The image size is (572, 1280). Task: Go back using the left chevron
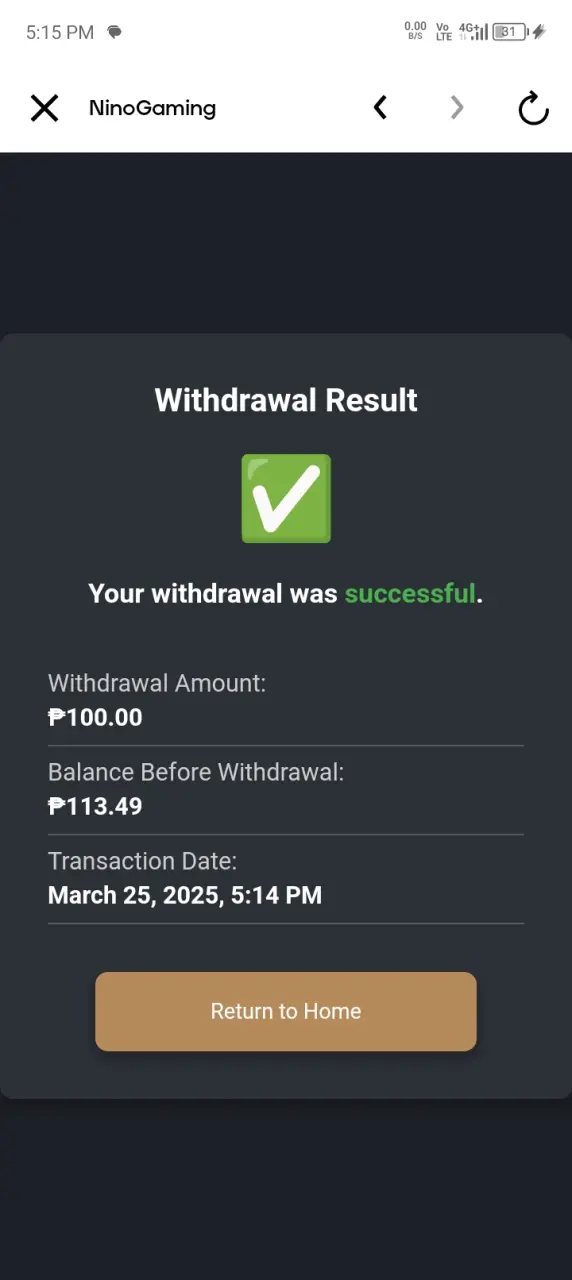click(x=380, y=108)
